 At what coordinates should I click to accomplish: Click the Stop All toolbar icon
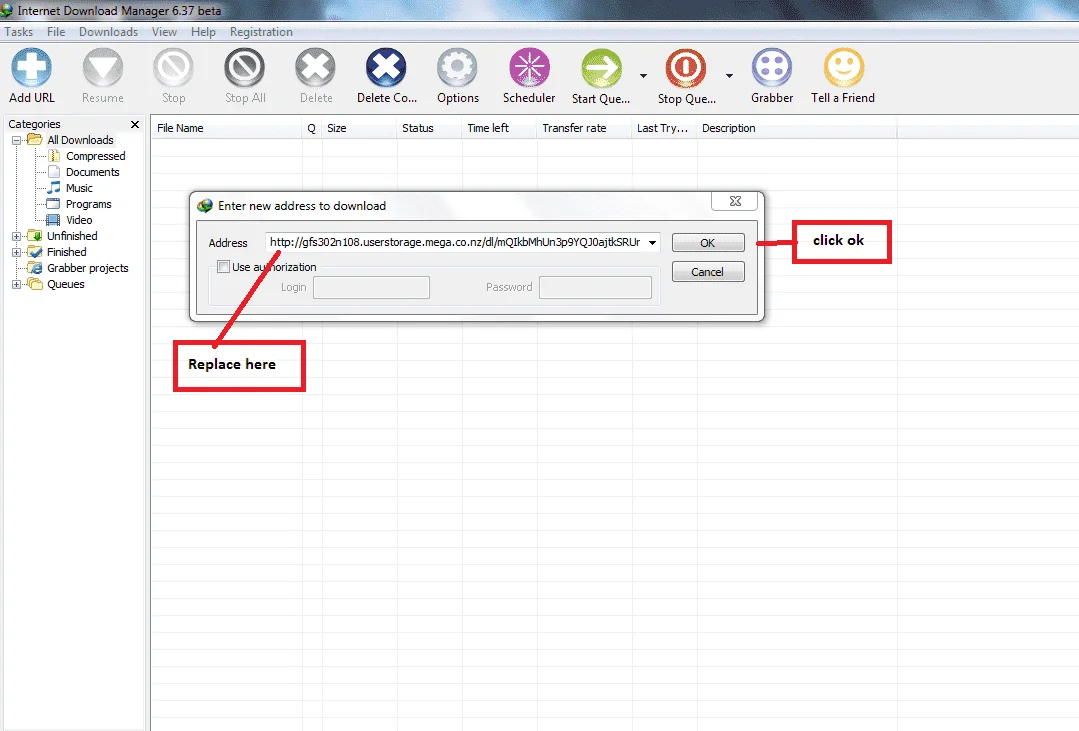pyautogui.click(x=245, y=67)
